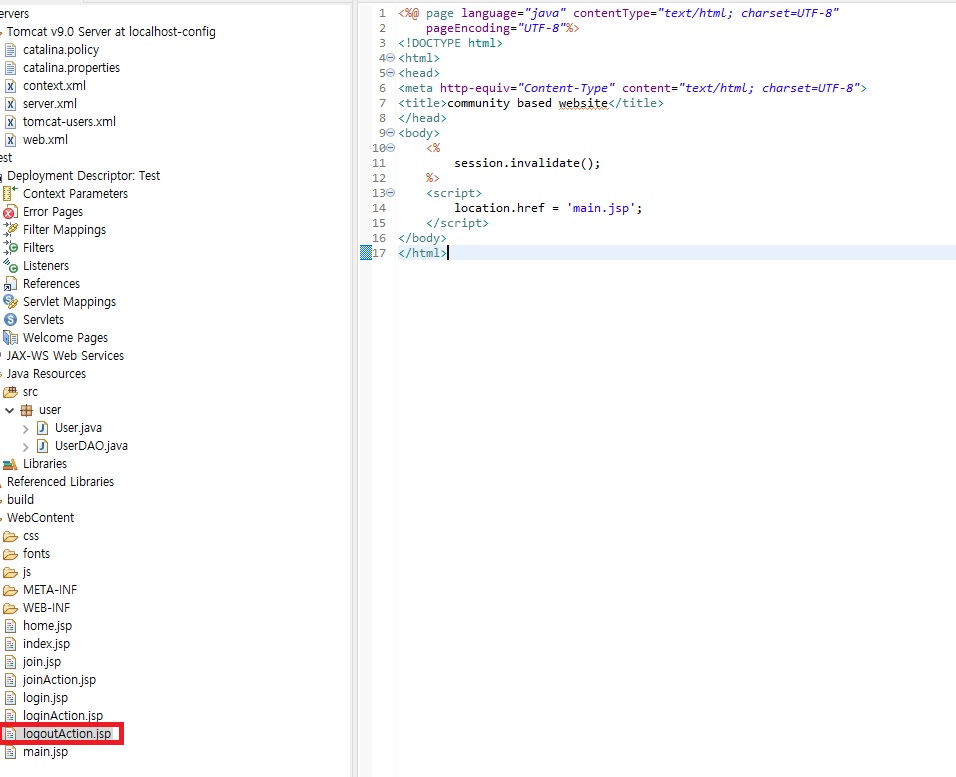Screen dimensions: 956x777
Task: Click the user package icon
Action: (27, 410)
